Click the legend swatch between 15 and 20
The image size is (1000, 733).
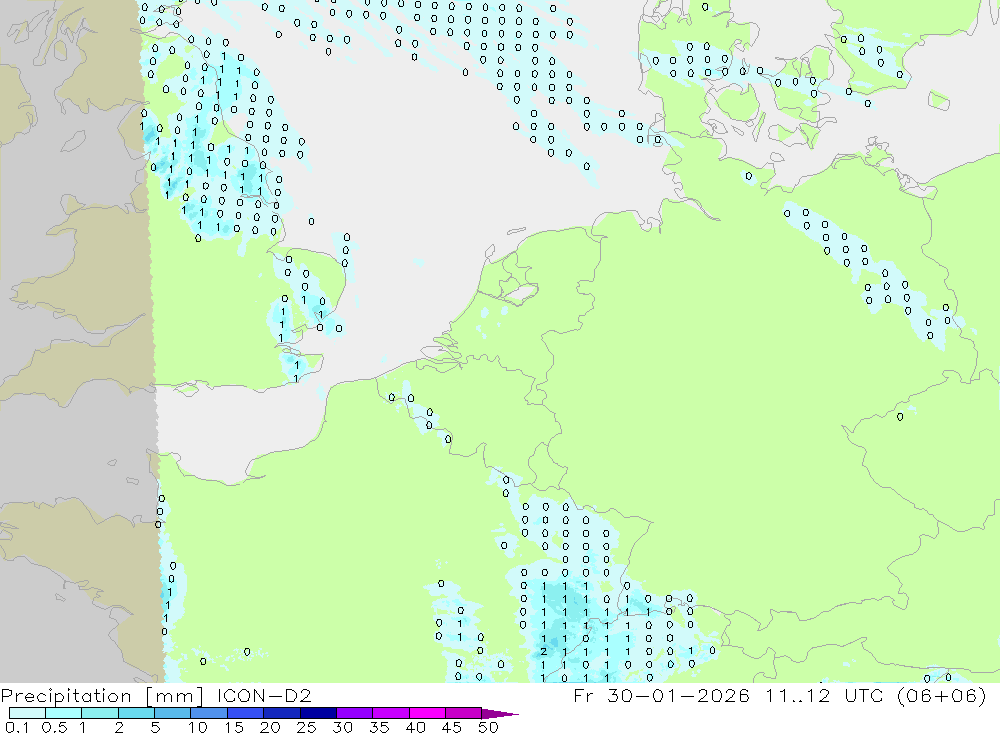pyautogui.click(x=245, y=713)
